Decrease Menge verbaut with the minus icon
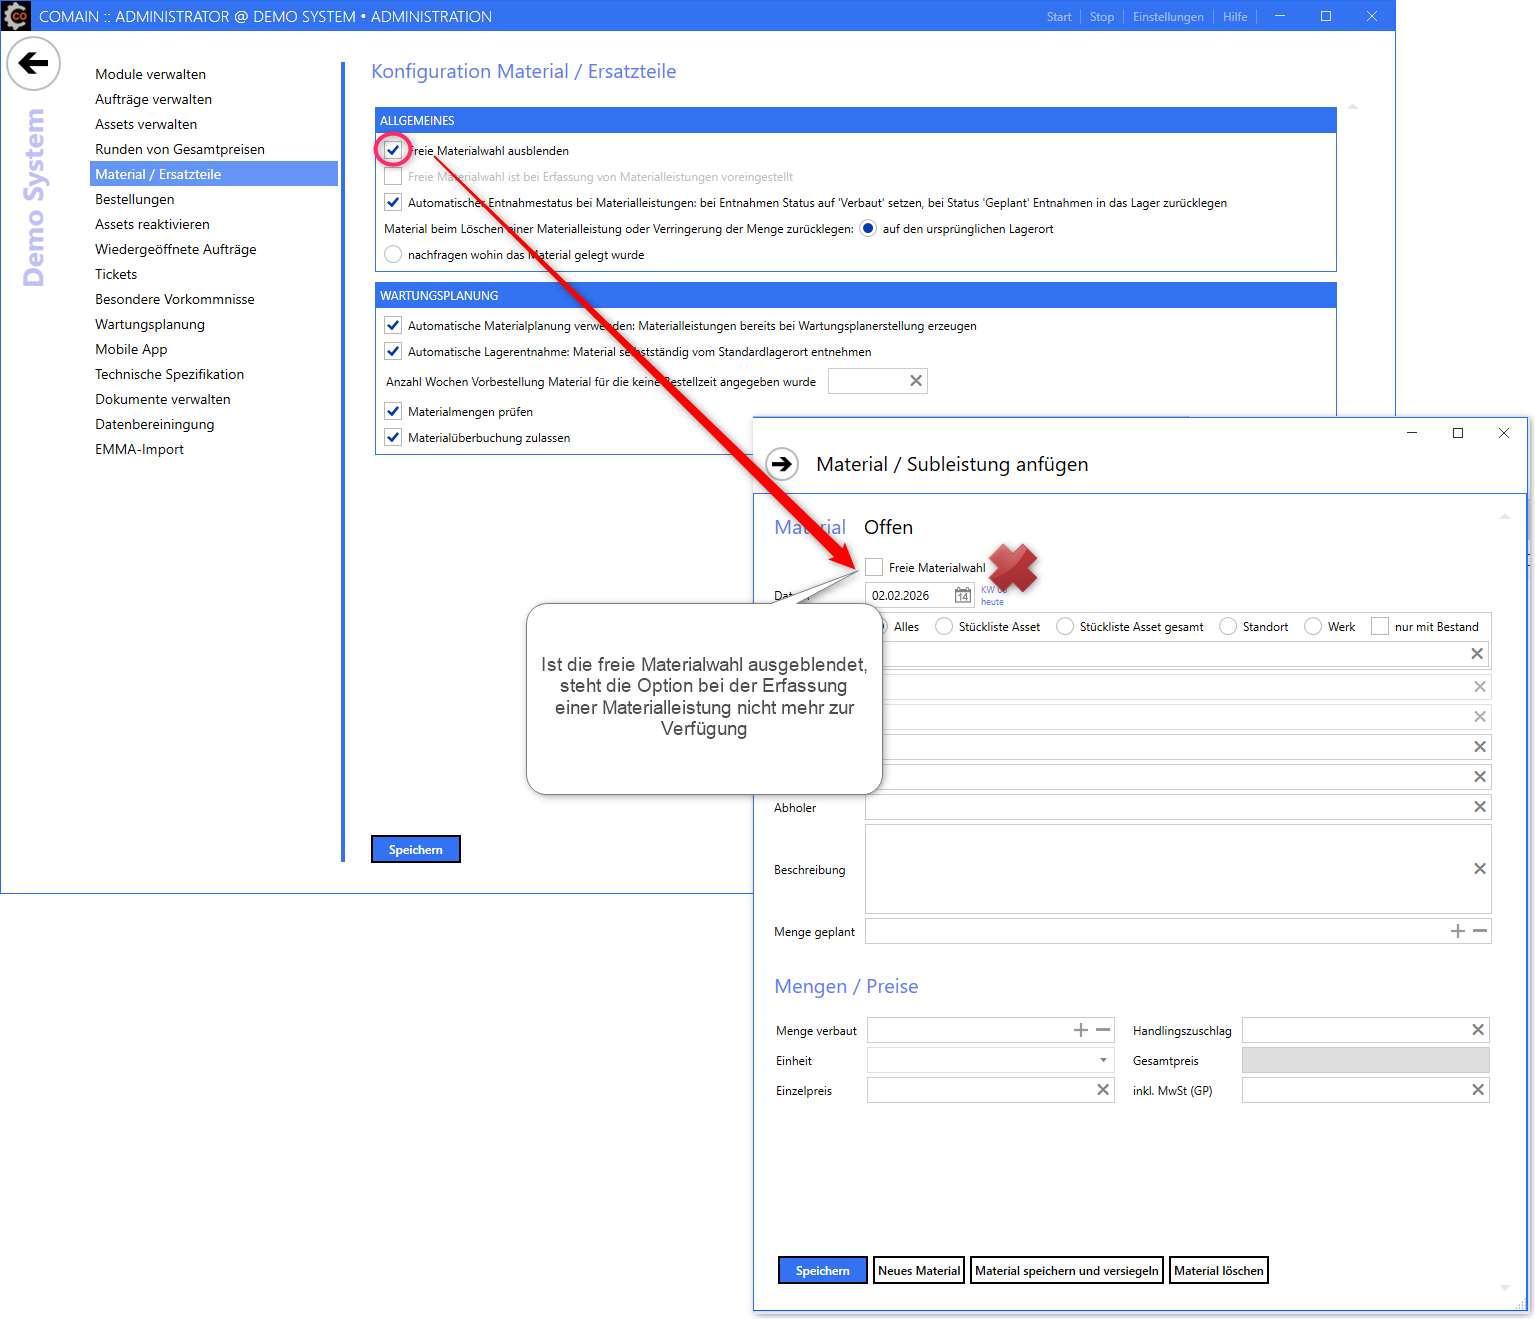 [1103, 1030]
